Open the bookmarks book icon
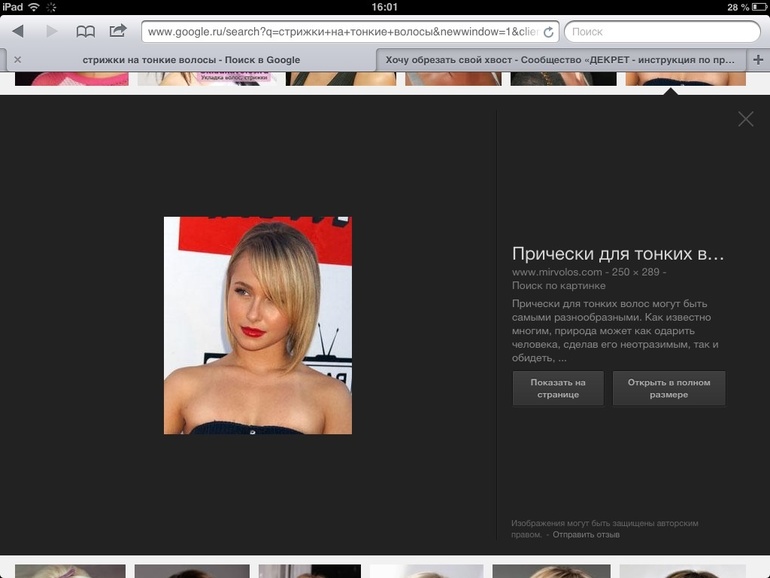 (86, 32)
